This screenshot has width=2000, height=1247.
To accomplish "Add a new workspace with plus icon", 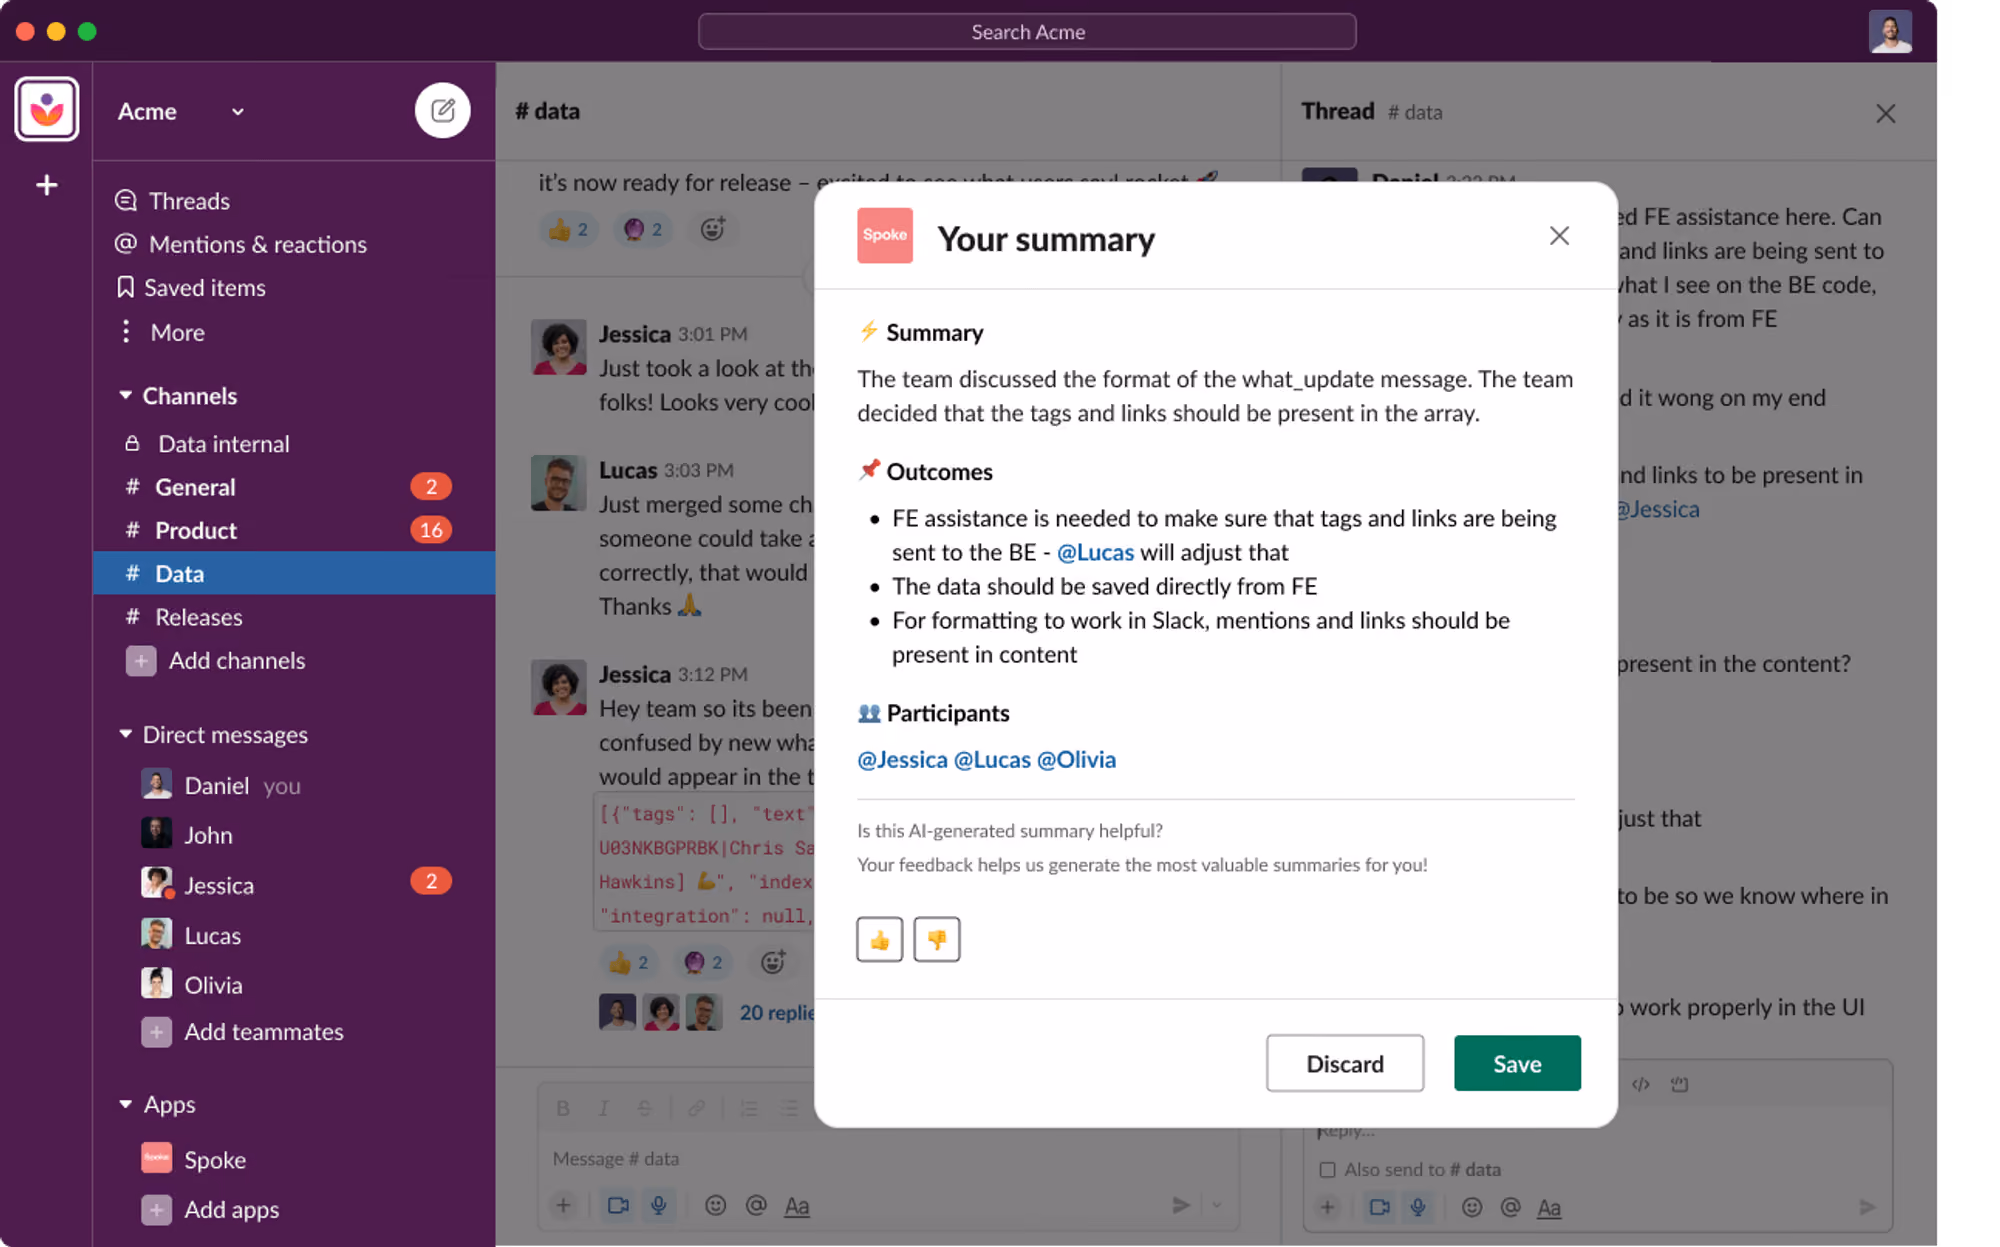I will coord(46,185).
